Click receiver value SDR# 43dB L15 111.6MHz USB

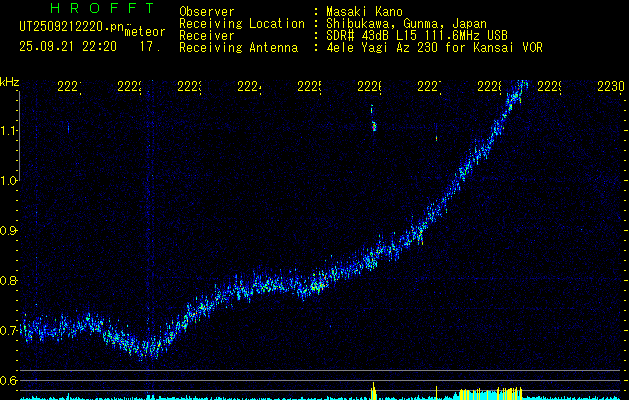click(417, 36)
